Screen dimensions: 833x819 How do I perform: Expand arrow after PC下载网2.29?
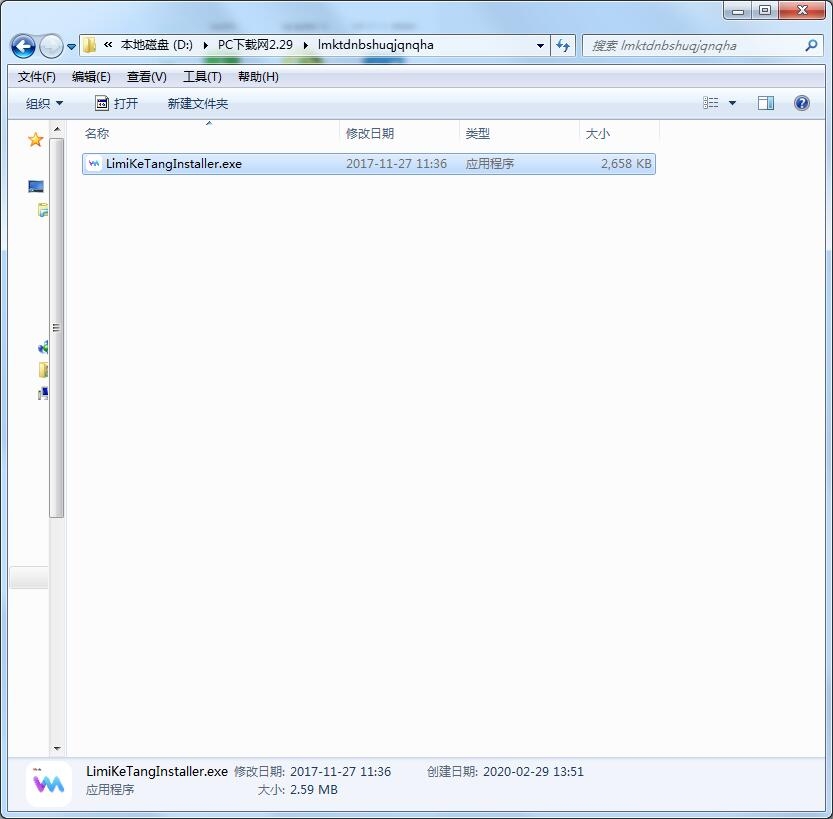[x=305, y=46]
